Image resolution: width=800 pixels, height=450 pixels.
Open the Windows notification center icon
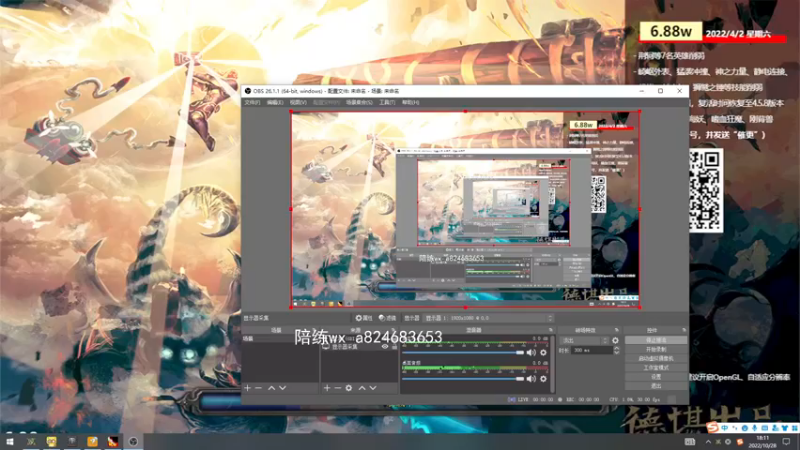point(786,442)
